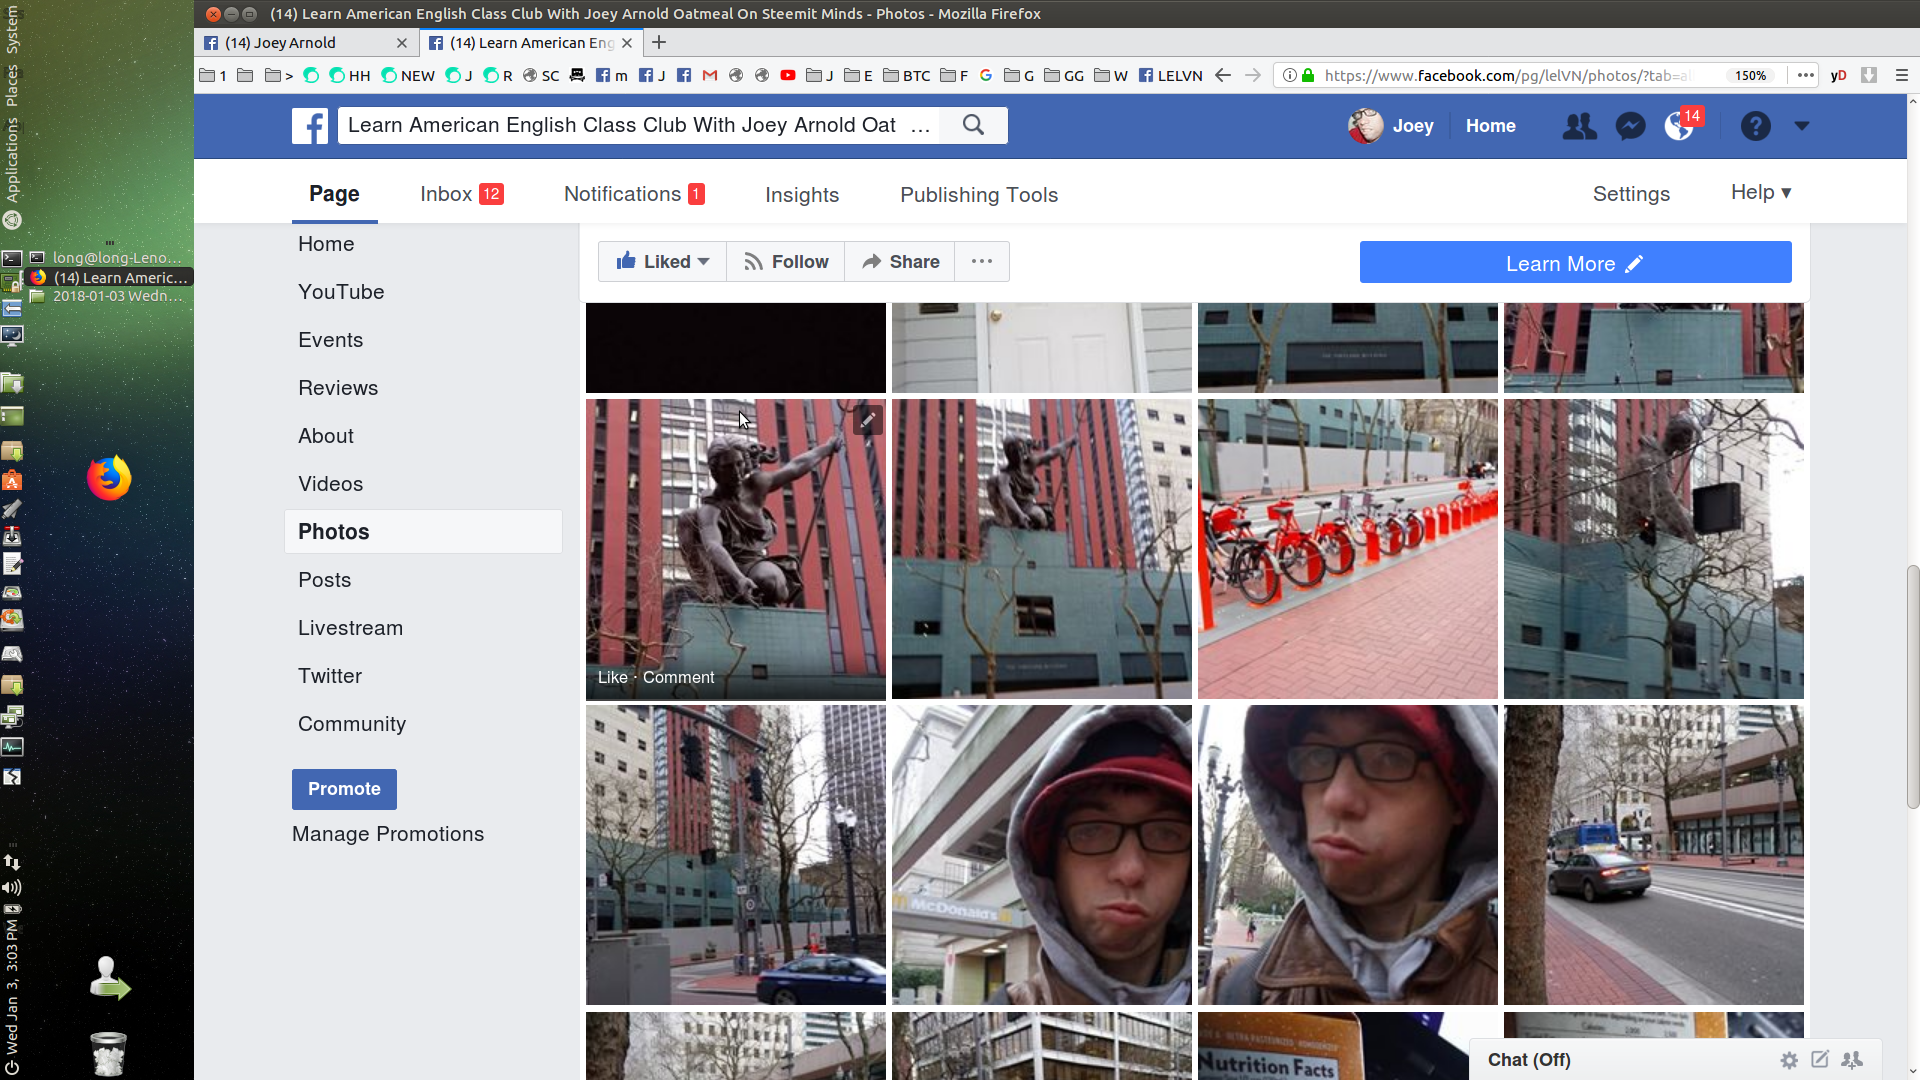1920x1080 pixels.
Task: Open Firefox hamburger menu
Action: (x=1901, y=75)
